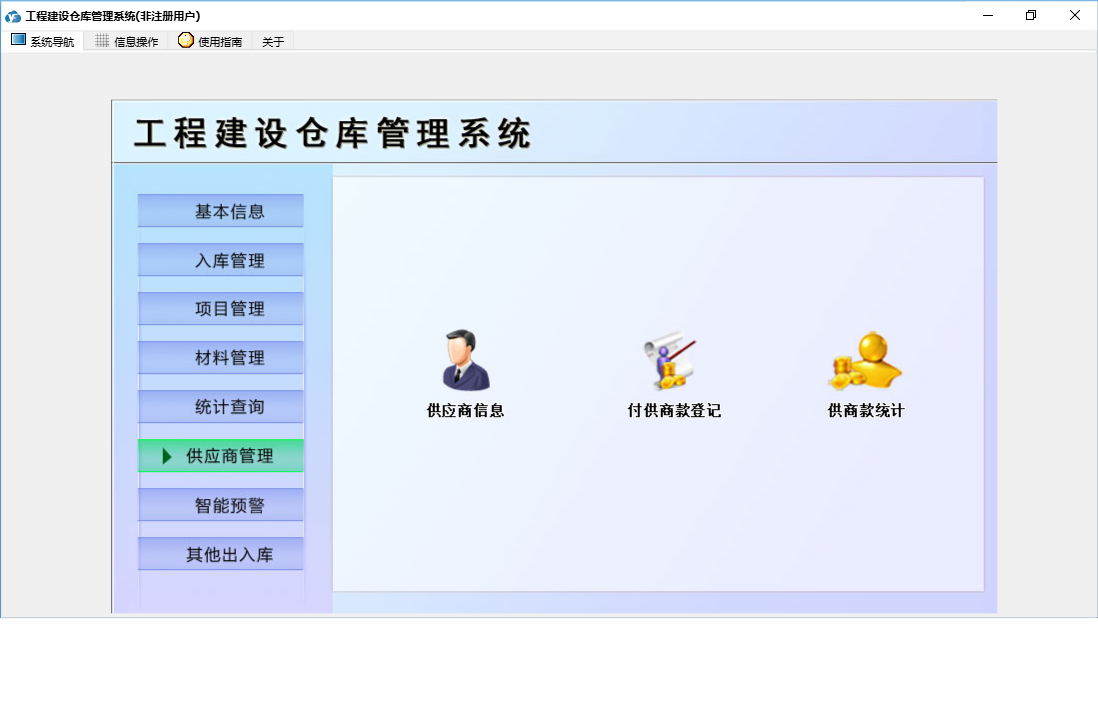Close the 工程建设仓库管理系统 window
This screenshot has height=713, width=1098.
click(1075, 15)
